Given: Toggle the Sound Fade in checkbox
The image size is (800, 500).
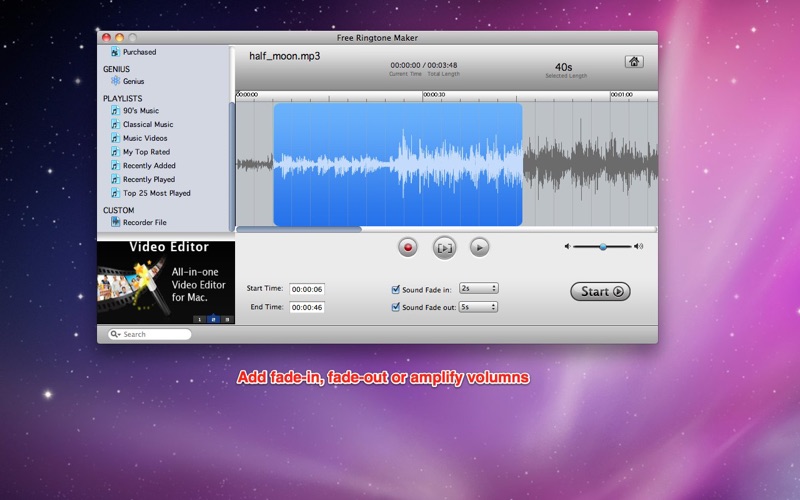Looking at the screenshot, I should 395,290.
